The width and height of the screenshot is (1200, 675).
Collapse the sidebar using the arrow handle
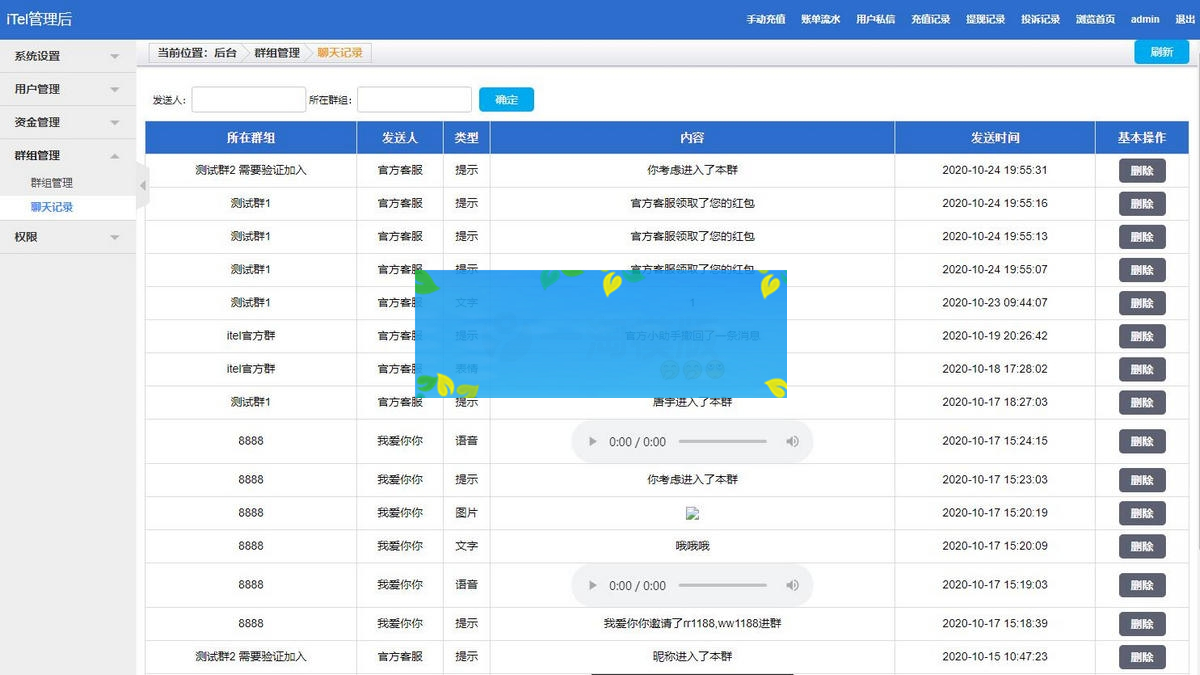143,185
